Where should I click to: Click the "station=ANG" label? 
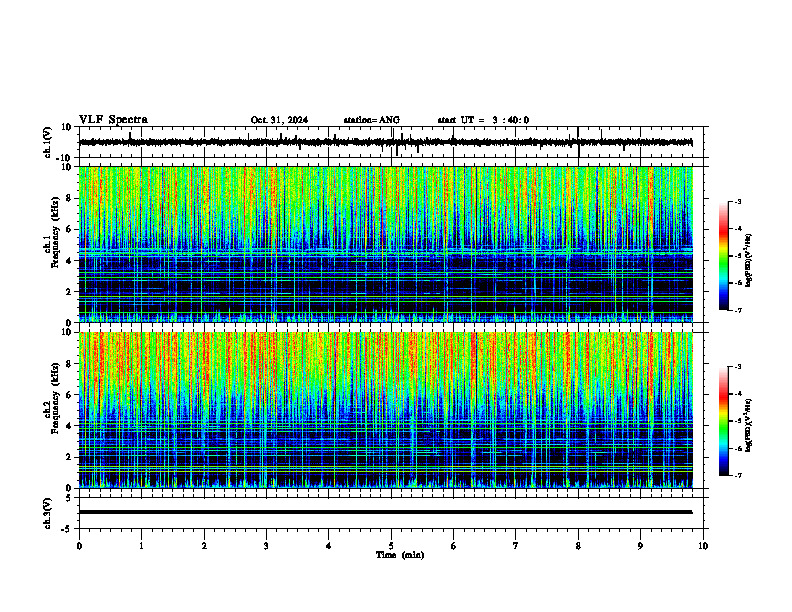coord(372,120)
